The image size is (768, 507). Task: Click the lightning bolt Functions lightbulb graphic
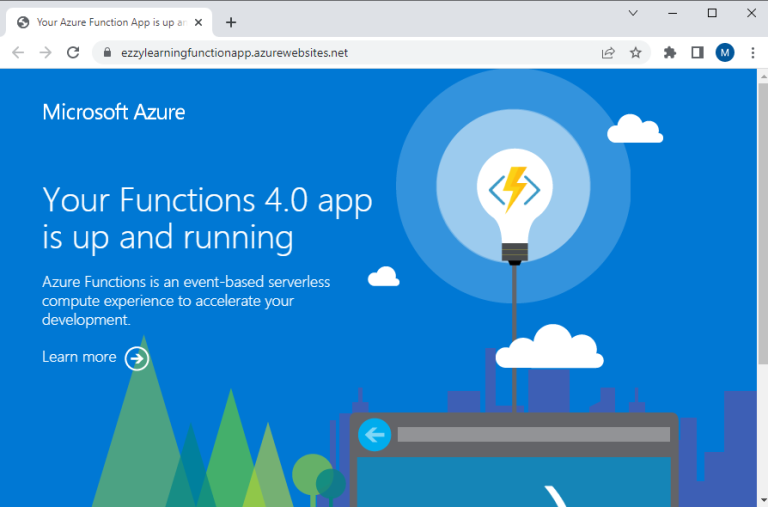514,190
